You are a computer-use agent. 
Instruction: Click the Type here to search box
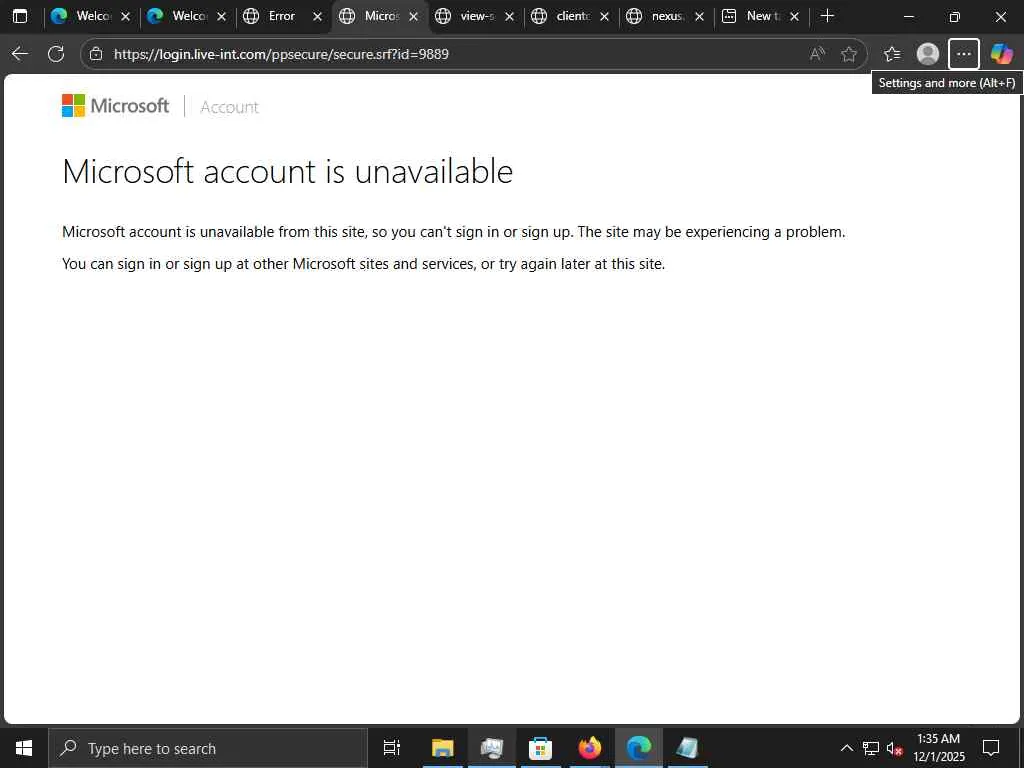point(208,748)
